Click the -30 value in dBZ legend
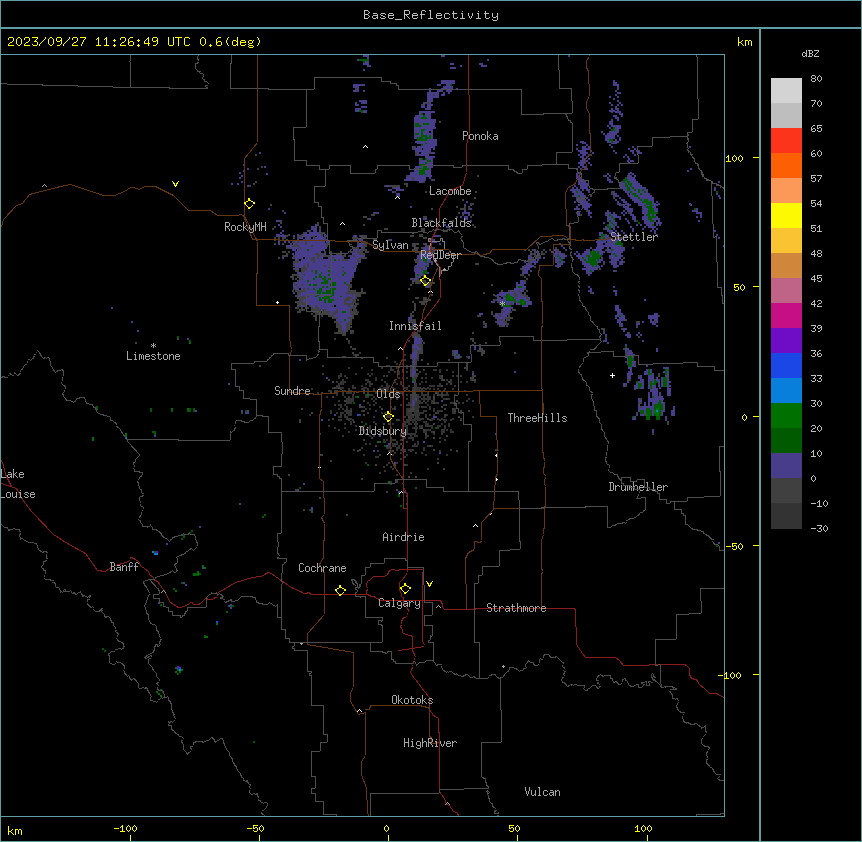This screenshot has height=842, width=862. (x=819, y=529)
